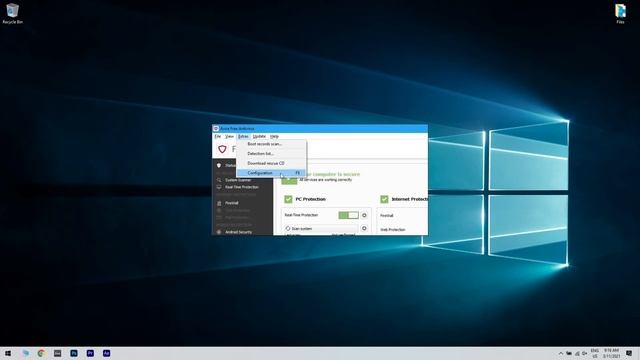Click Android Security sidebar icon
Image resolution: width=640 pixels, height=360 pixels.
[219, 232]
